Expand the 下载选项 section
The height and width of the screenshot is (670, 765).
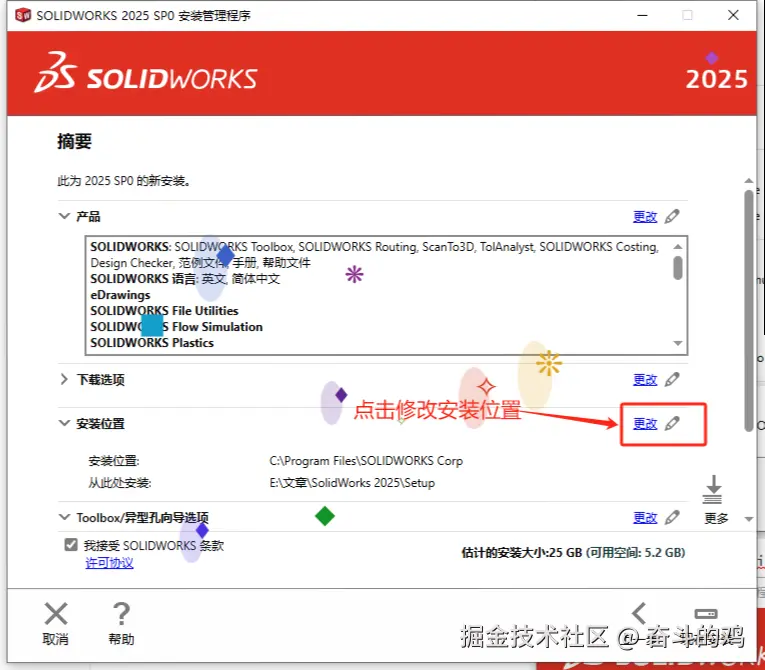(64, 379)
